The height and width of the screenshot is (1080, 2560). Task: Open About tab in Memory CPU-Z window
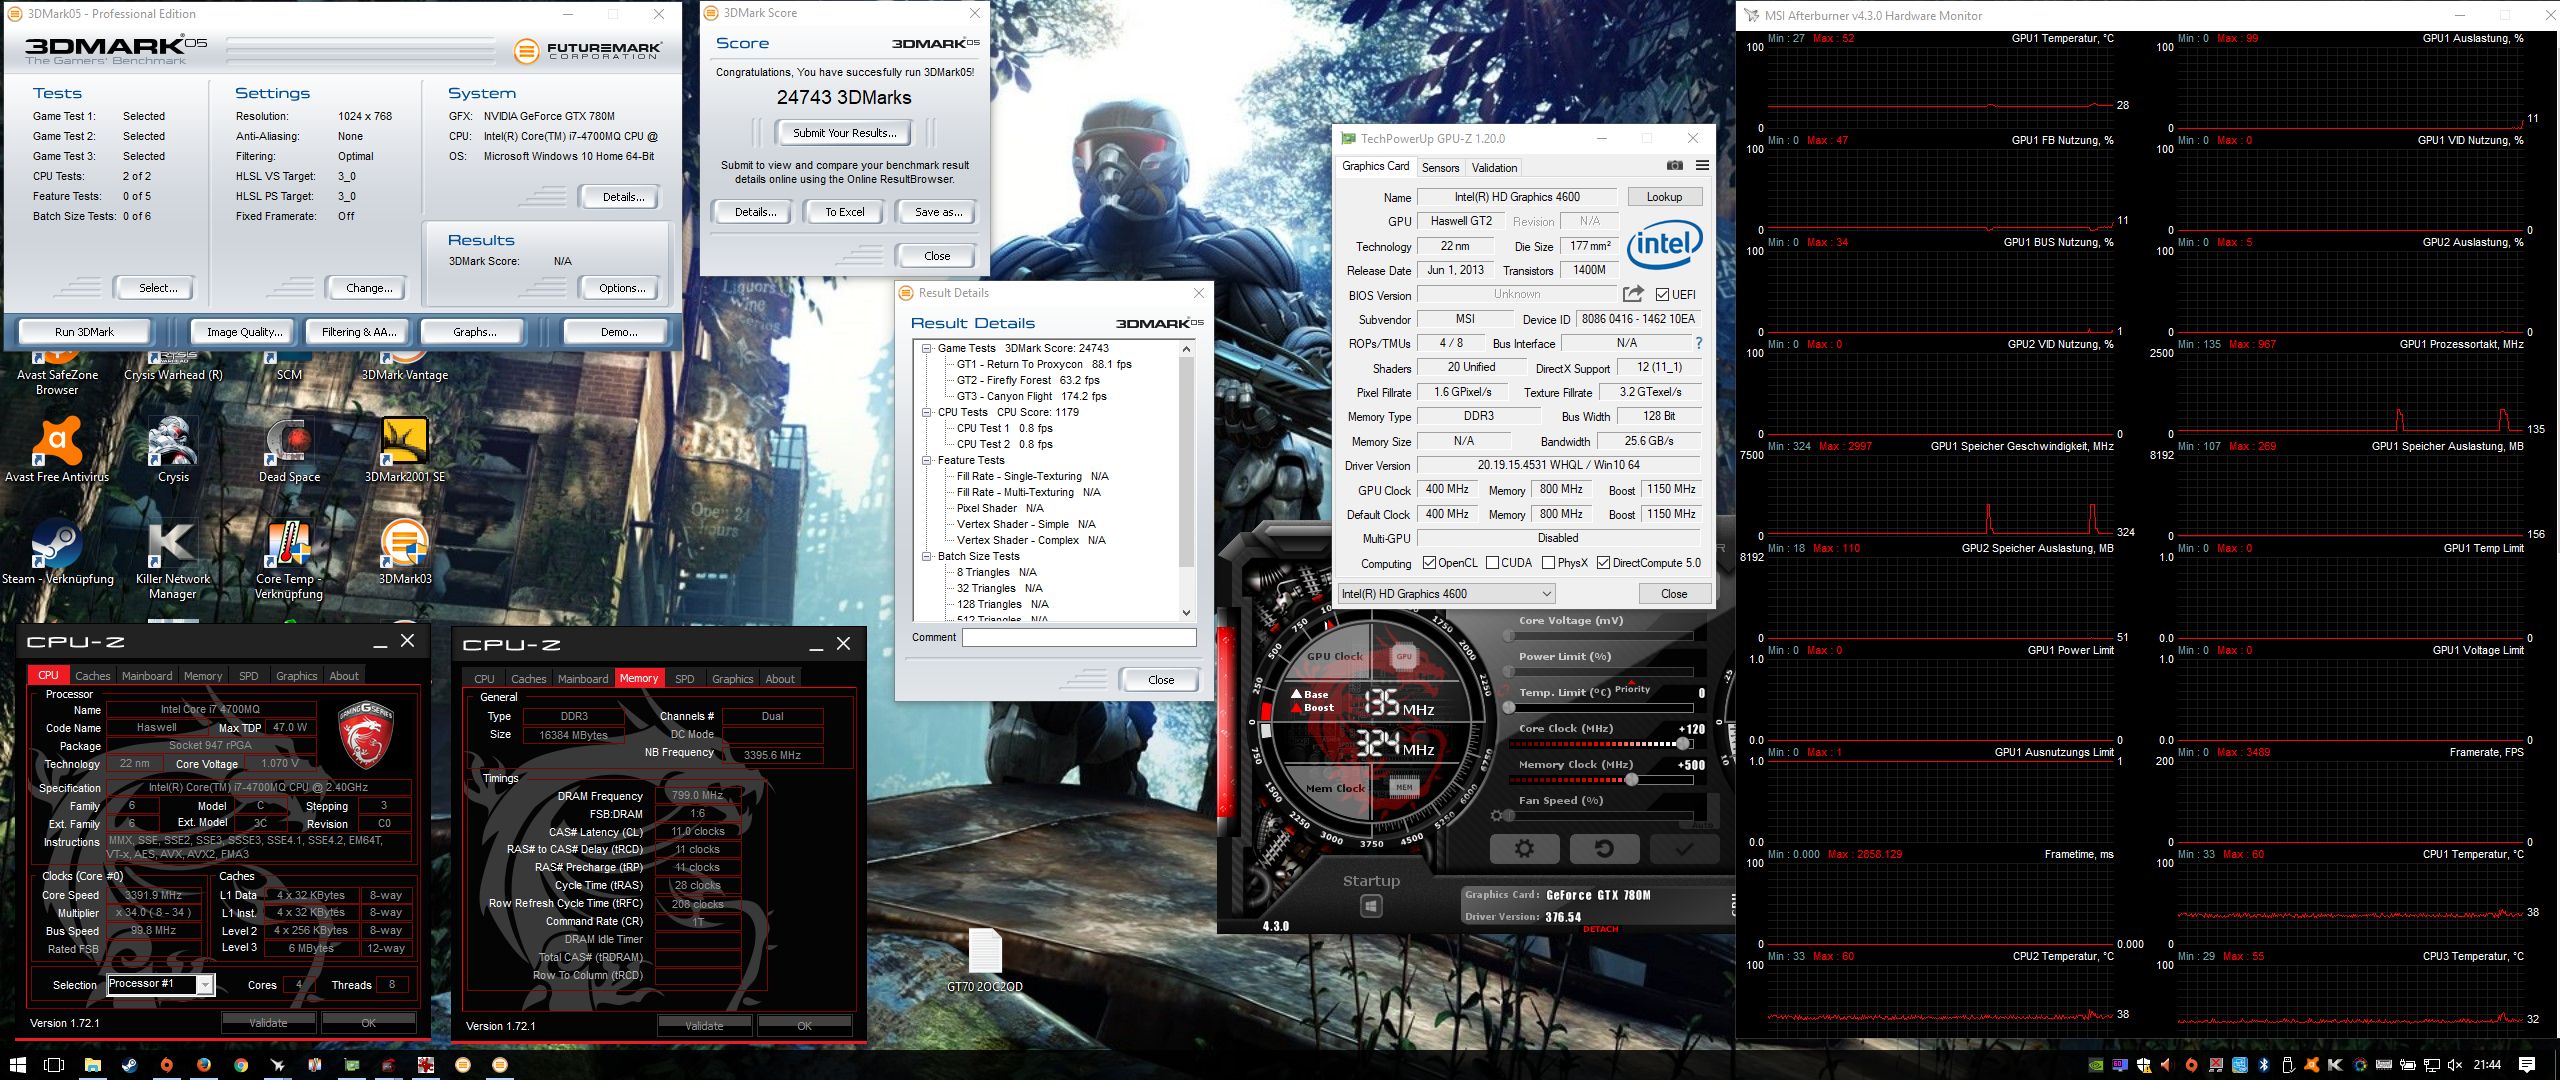[780, 678]
